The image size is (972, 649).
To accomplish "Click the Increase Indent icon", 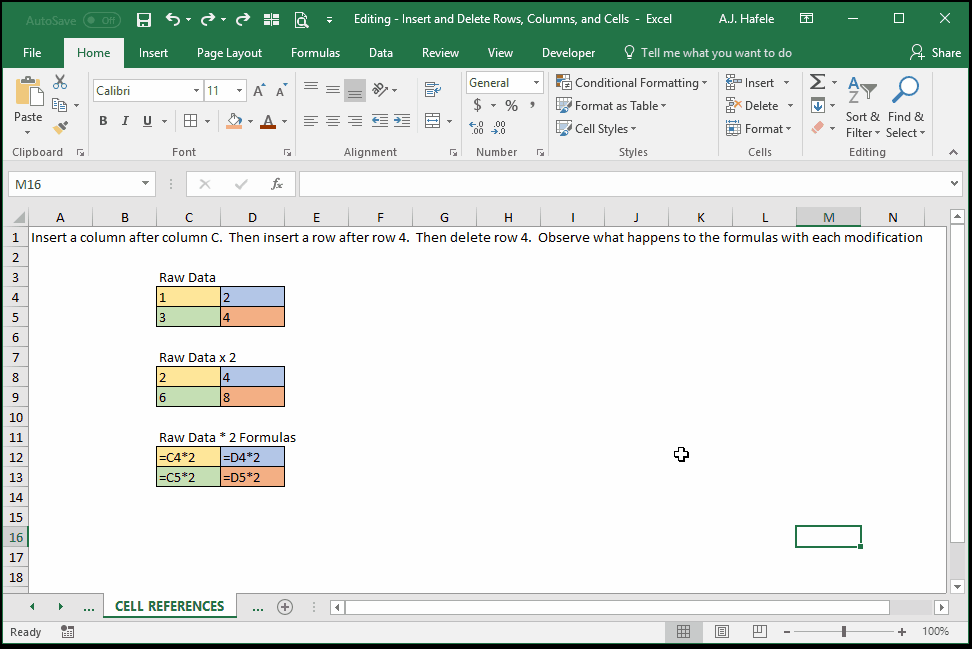I will click(x=402, y=121).
